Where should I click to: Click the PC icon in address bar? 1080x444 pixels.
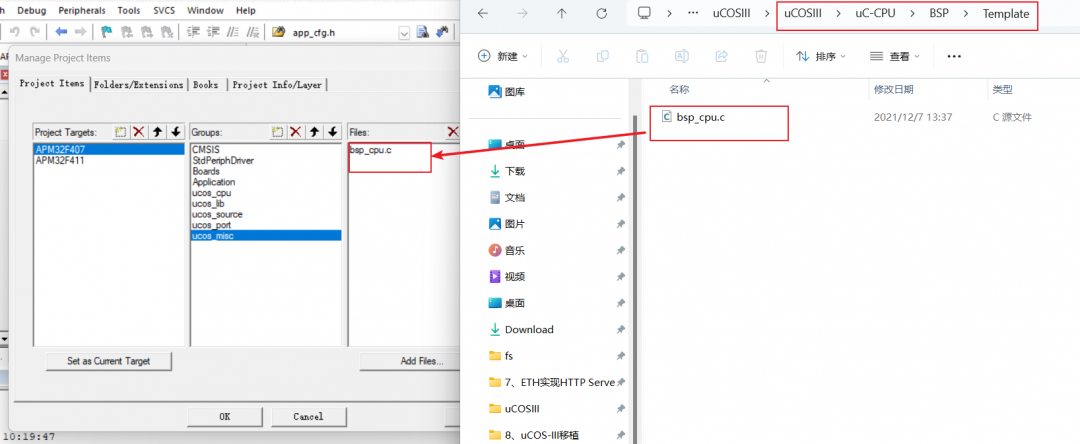645,14
